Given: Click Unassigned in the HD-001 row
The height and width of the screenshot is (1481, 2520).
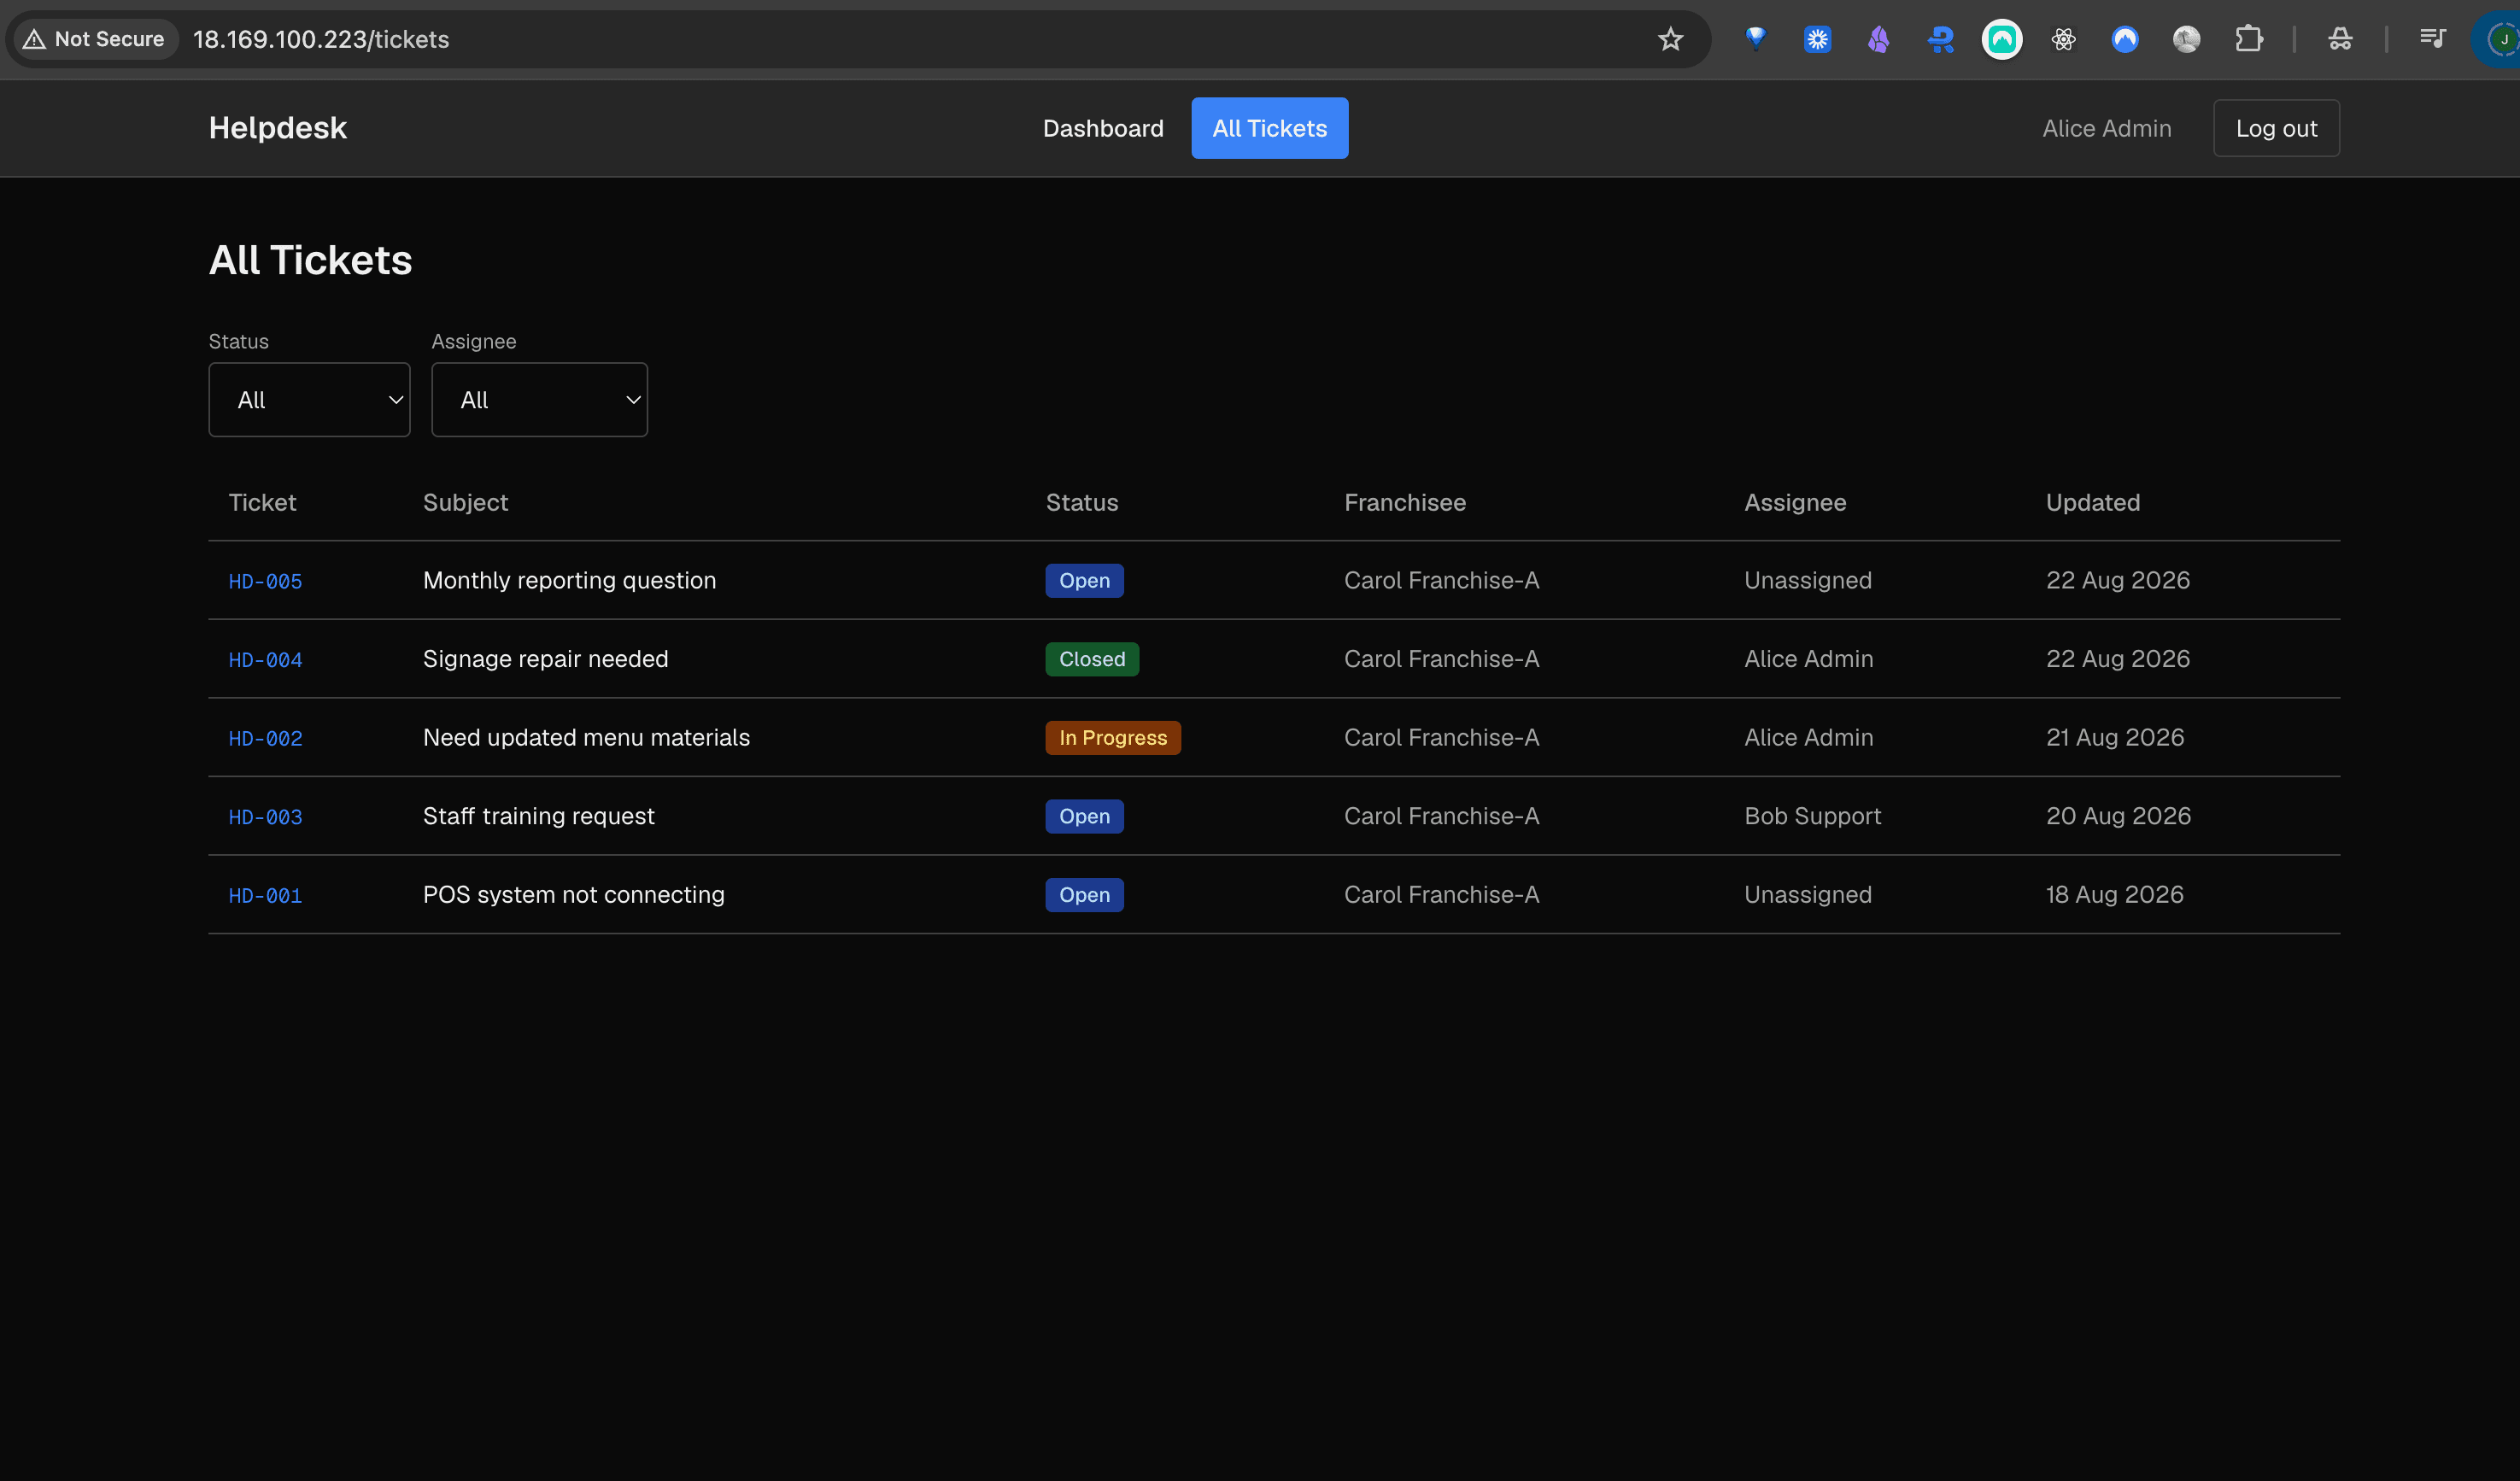Looking at the screenshot, I should pyautogui.click(x=1807, y=894).
